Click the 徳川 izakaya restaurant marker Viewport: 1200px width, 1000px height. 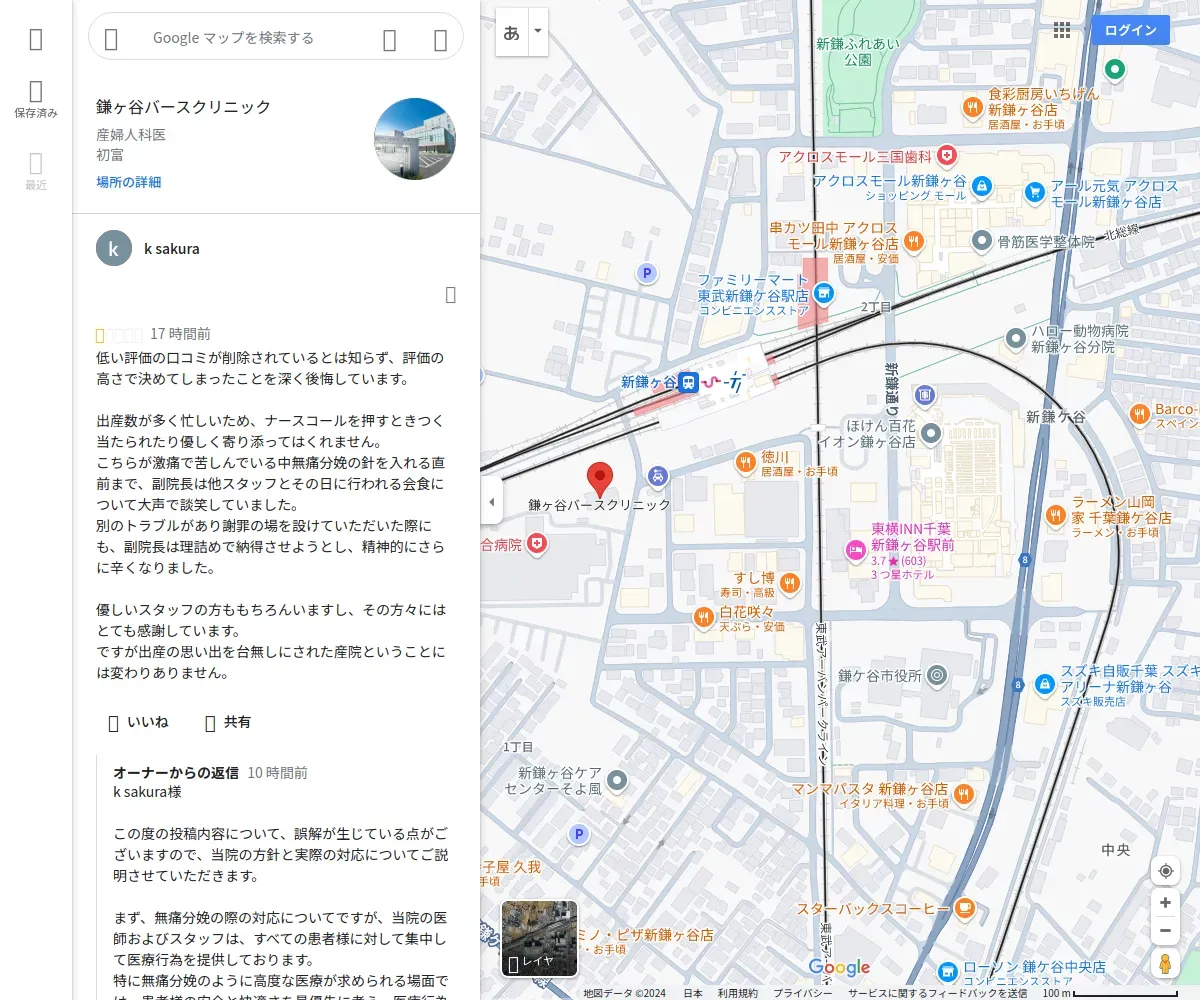tap(744, 462)
